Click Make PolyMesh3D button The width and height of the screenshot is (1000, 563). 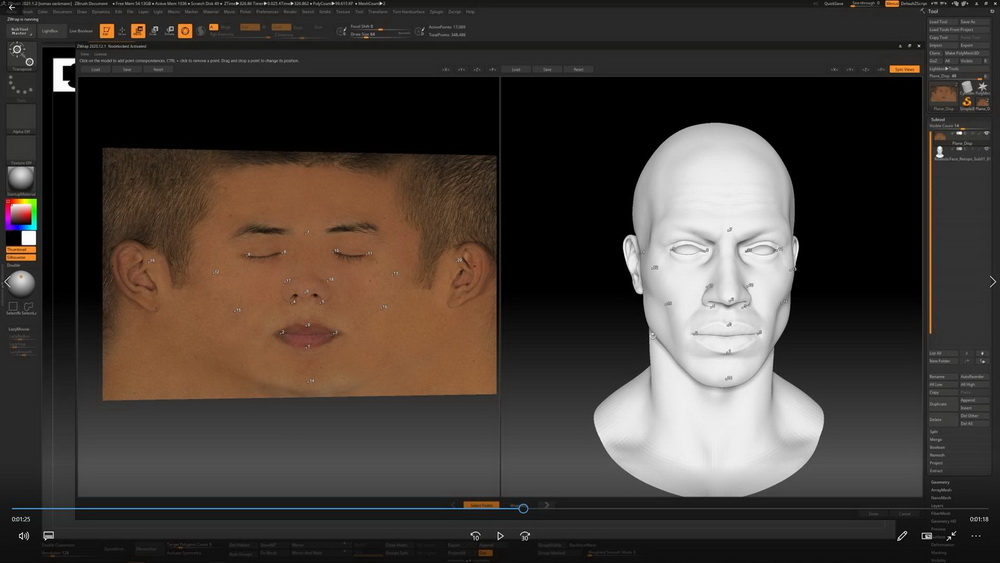click(966, 53)
